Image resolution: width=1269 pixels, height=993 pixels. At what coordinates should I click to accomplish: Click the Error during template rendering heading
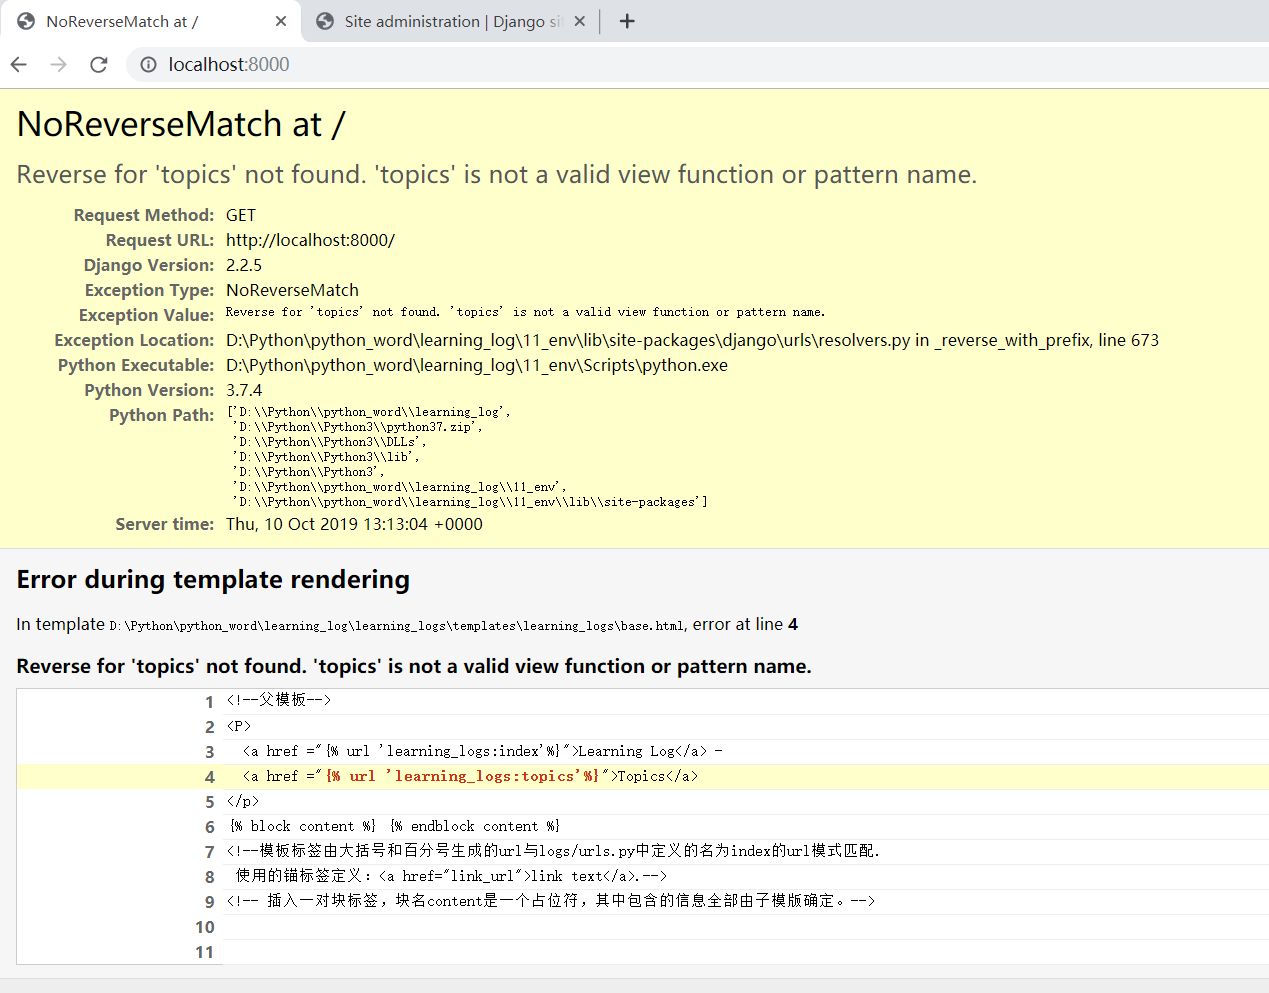point(213,580)
